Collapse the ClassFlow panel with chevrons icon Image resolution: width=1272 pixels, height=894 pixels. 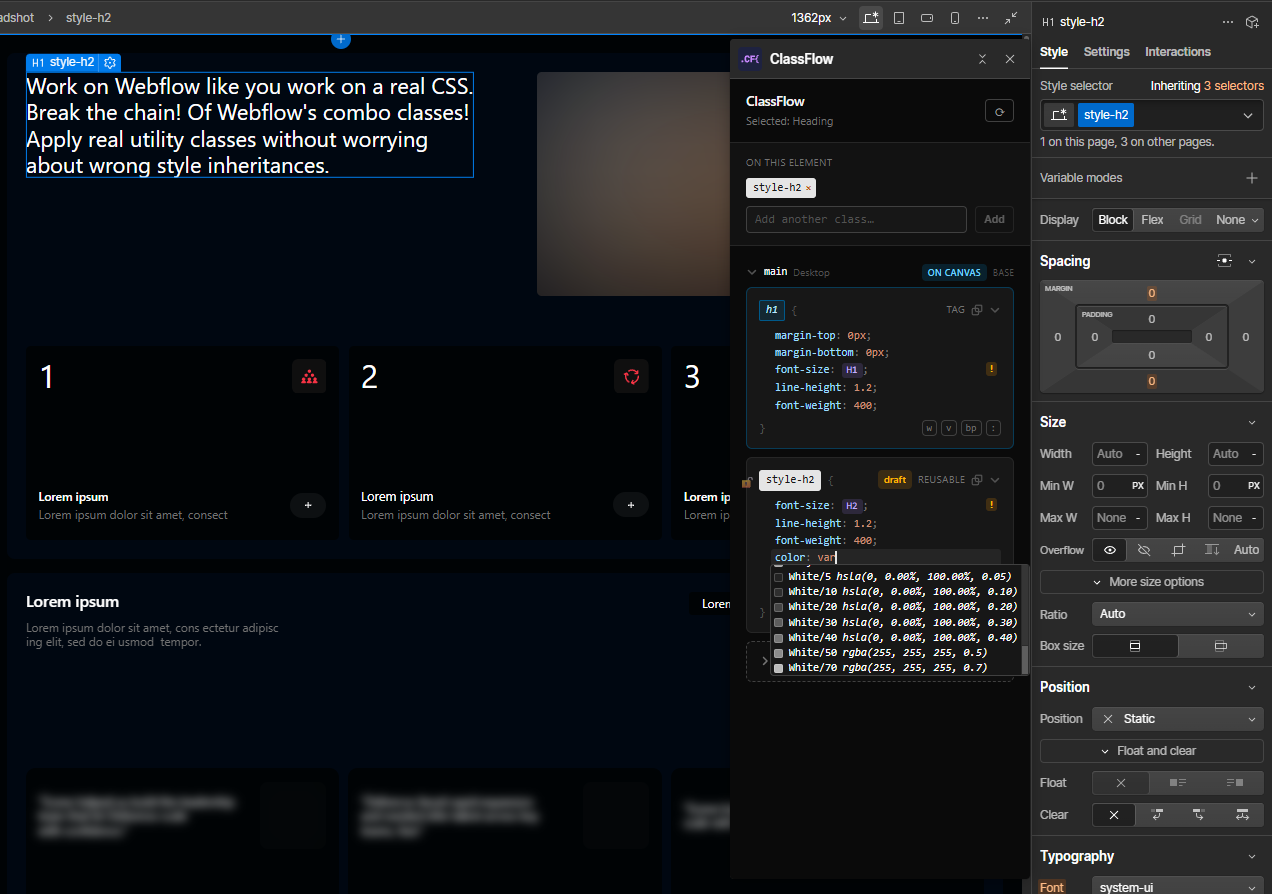pos(982,59)
